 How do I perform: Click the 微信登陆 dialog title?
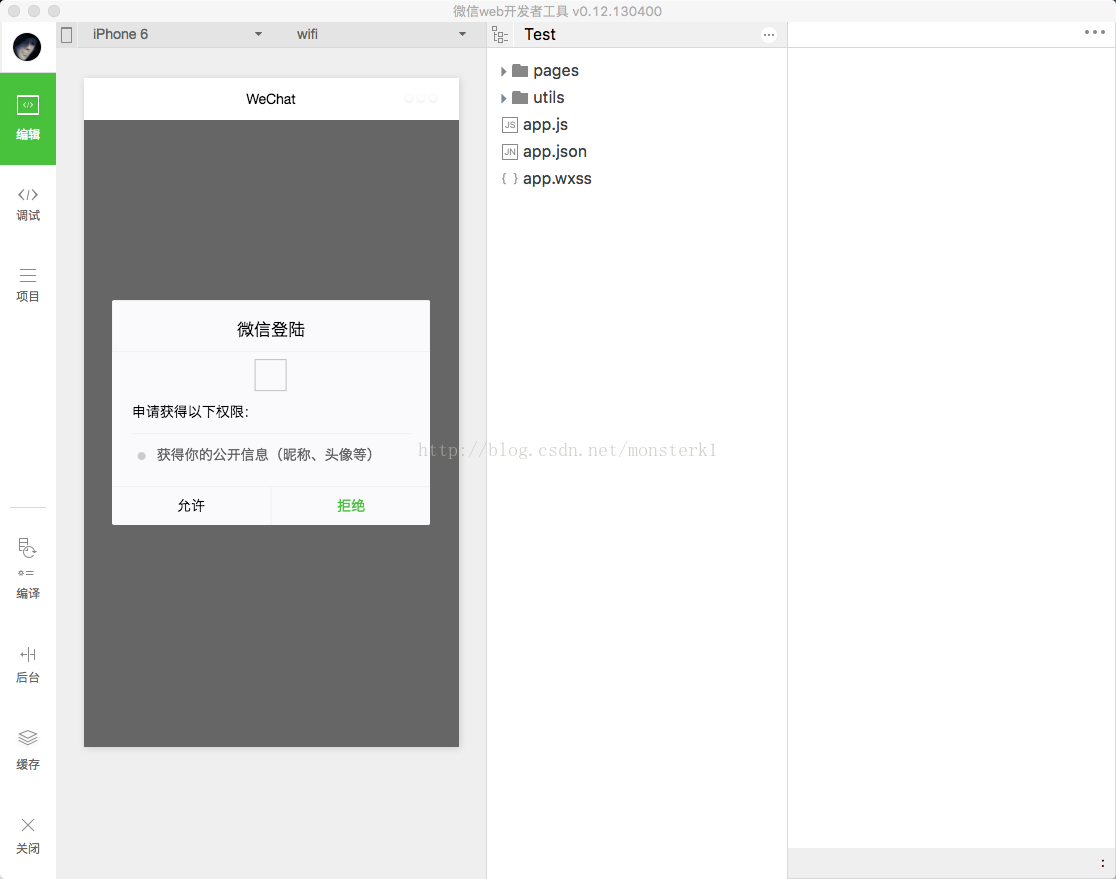pos(270,330)
